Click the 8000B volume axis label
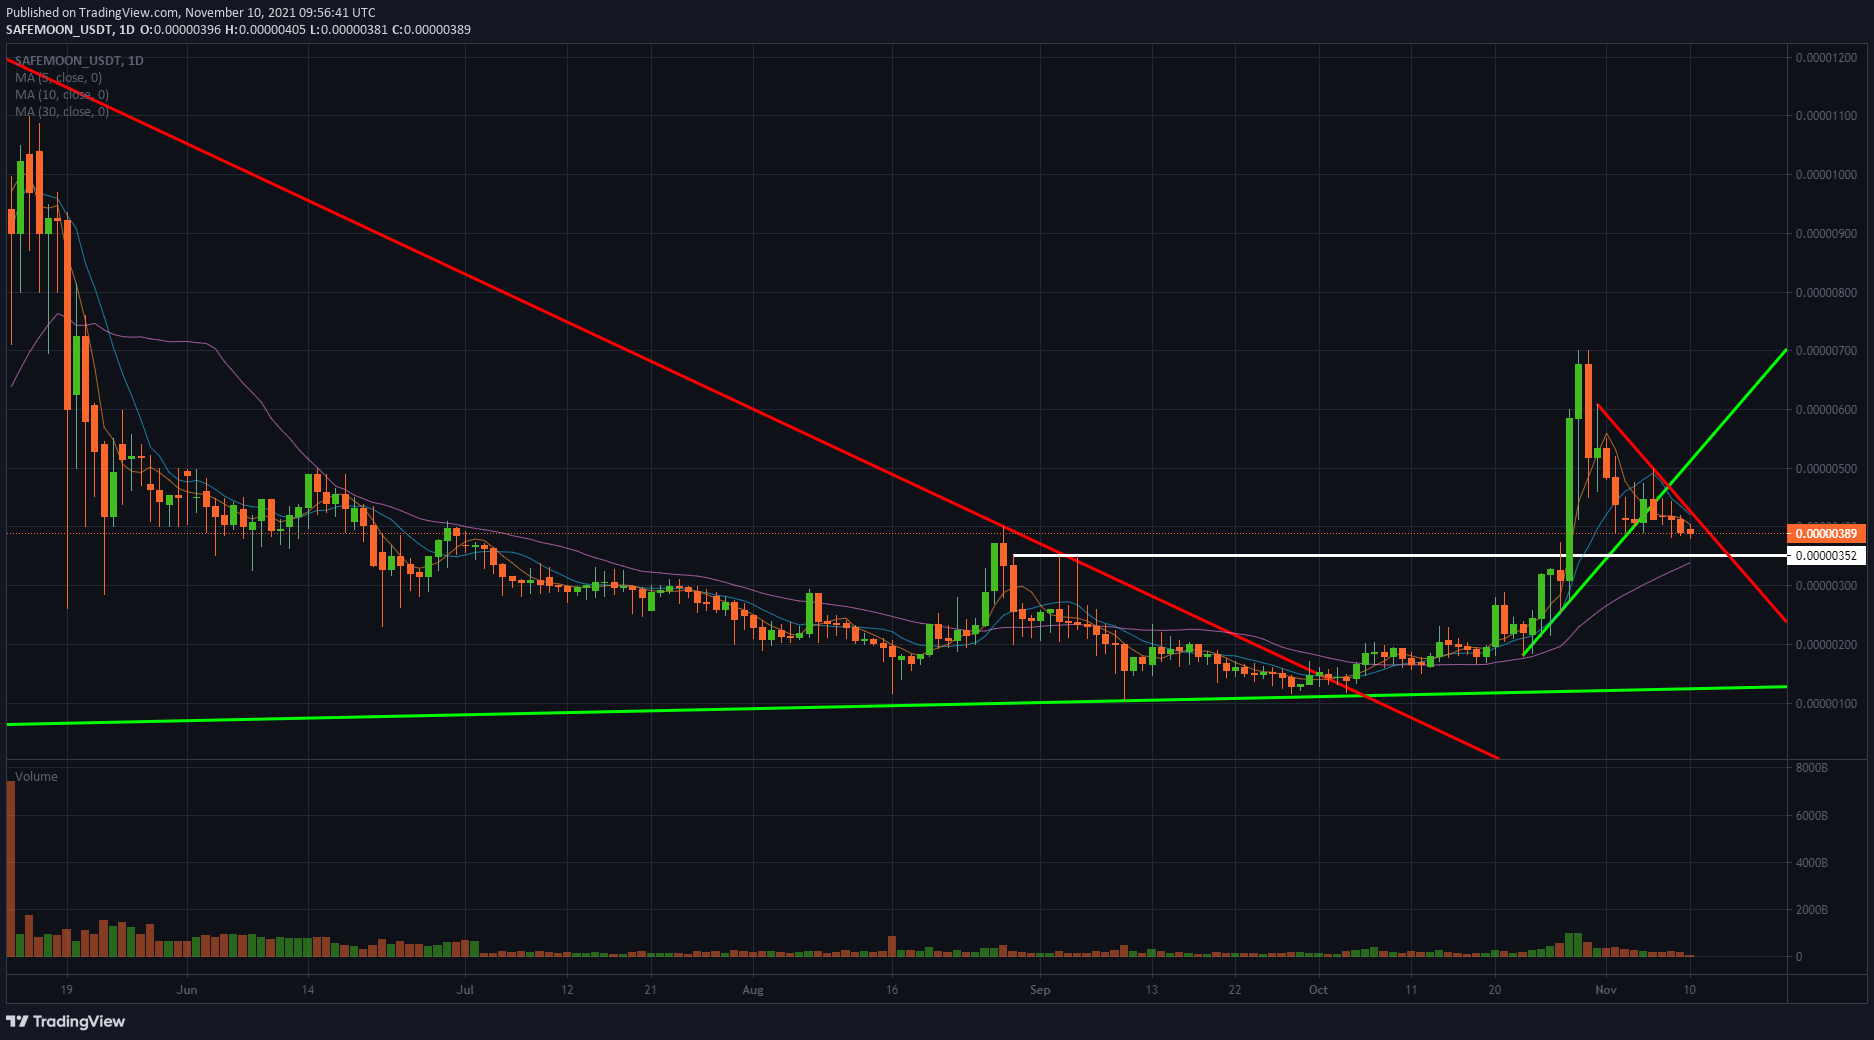1874x1040 pixels. point(1812,768)
